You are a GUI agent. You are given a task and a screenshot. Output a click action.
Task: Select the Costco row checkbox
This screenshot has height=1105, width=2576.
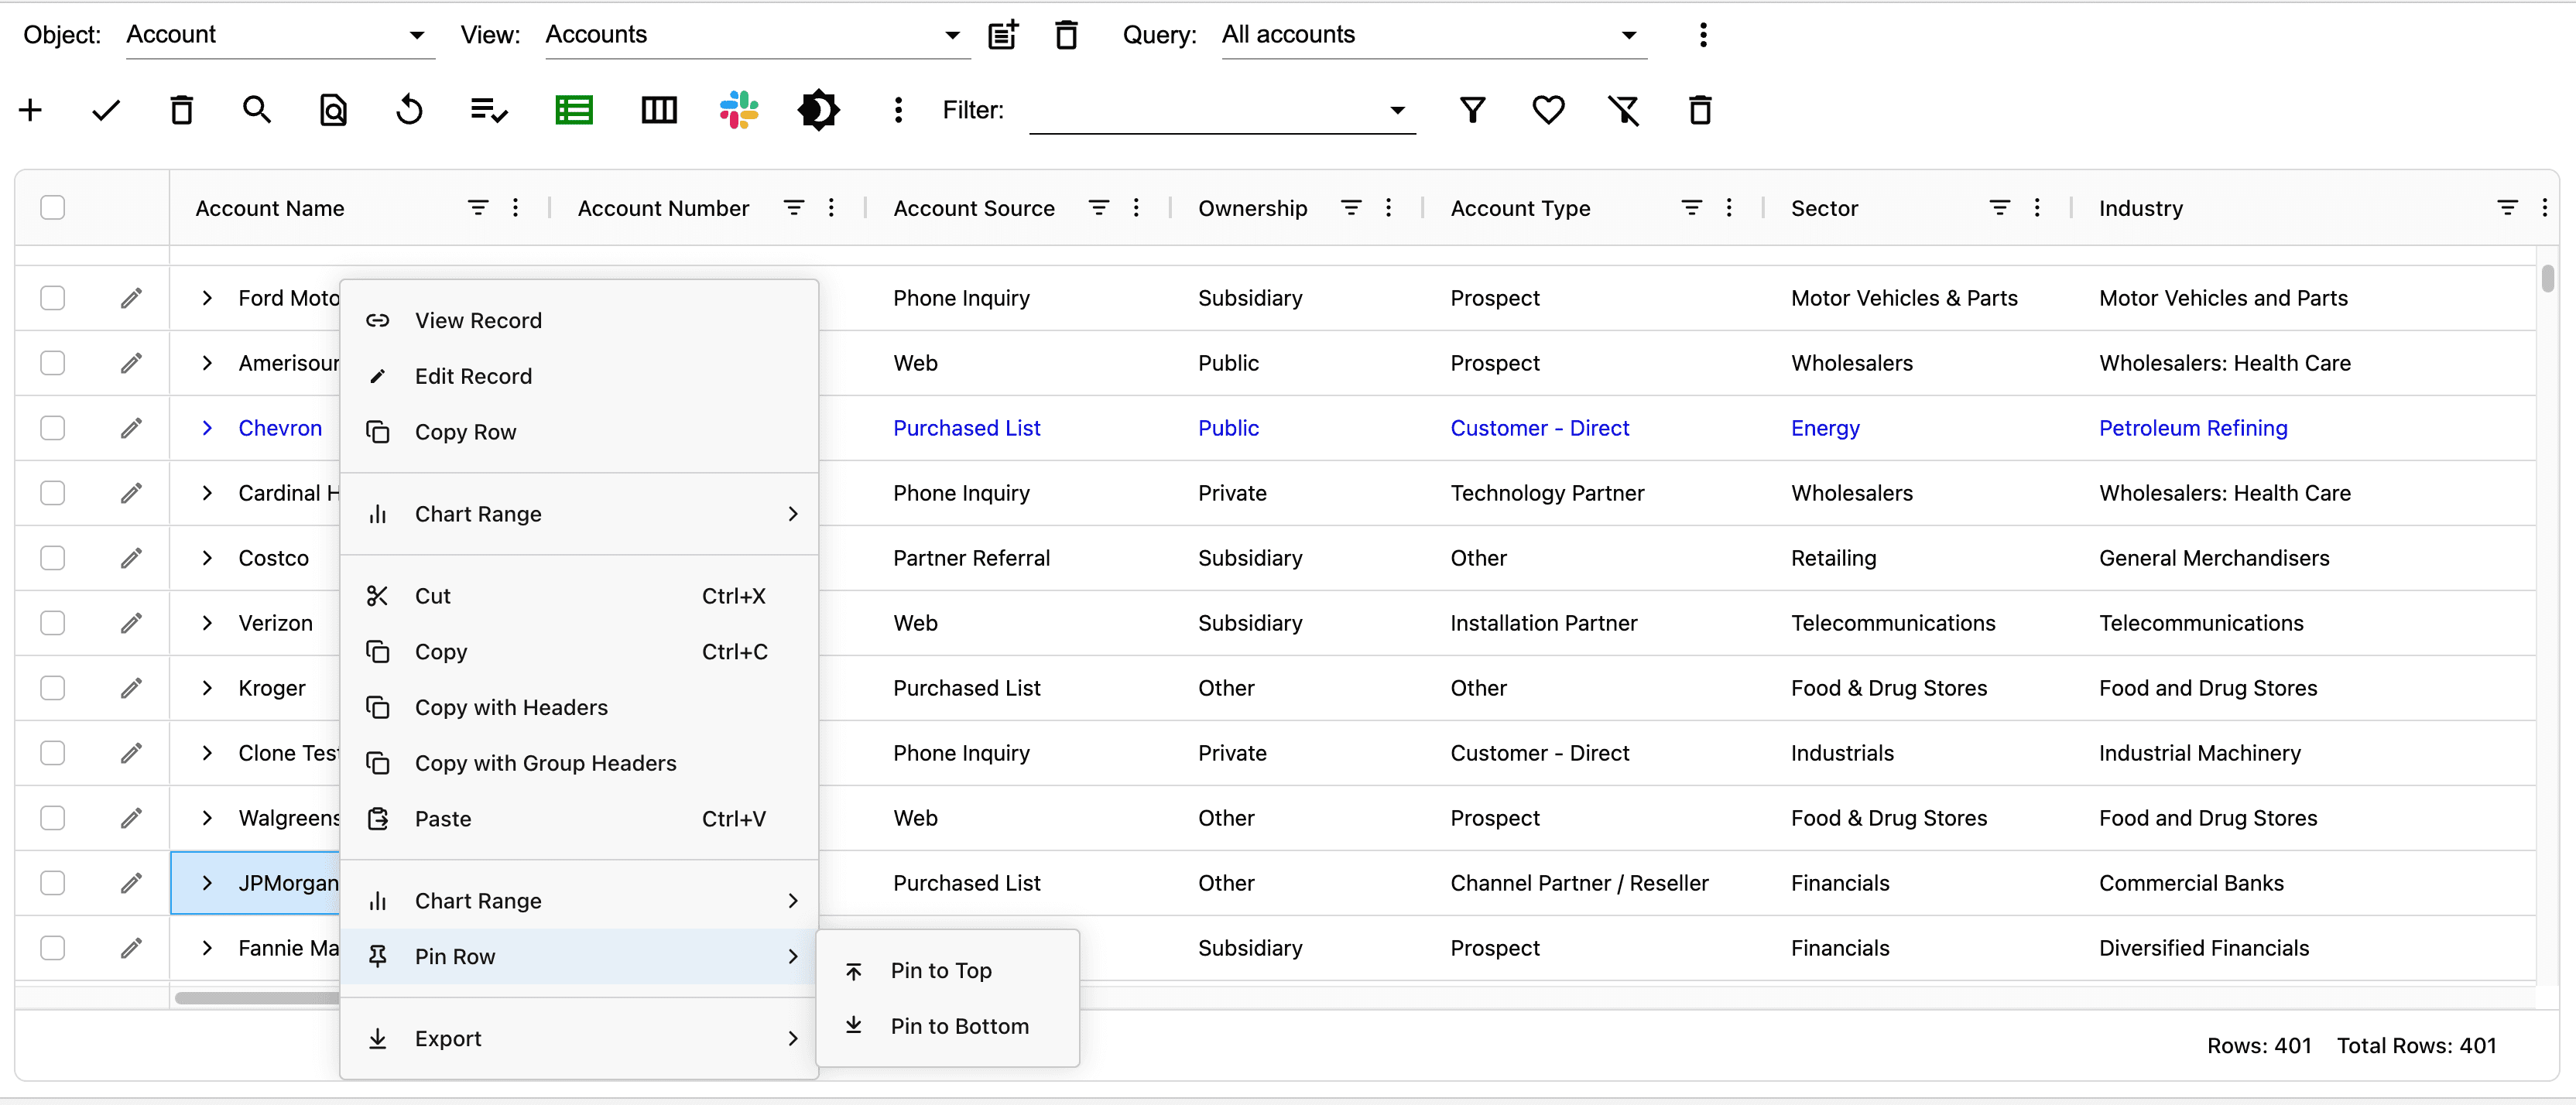[53, 558]
